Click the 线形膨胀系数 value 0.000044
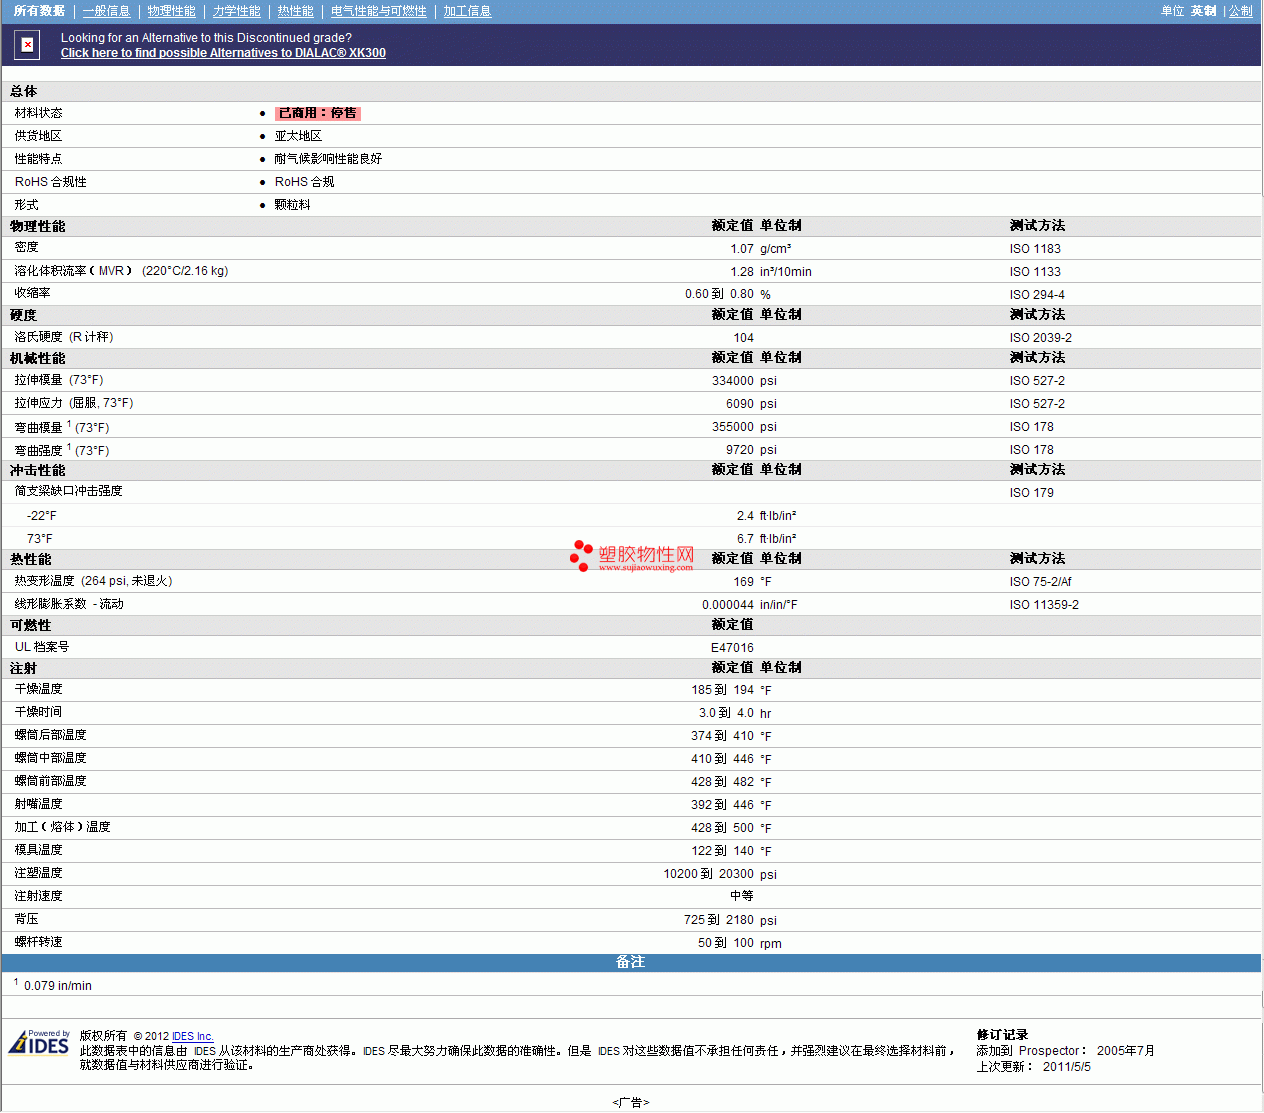This screenshot has height=1113, width=1264. 728,605
